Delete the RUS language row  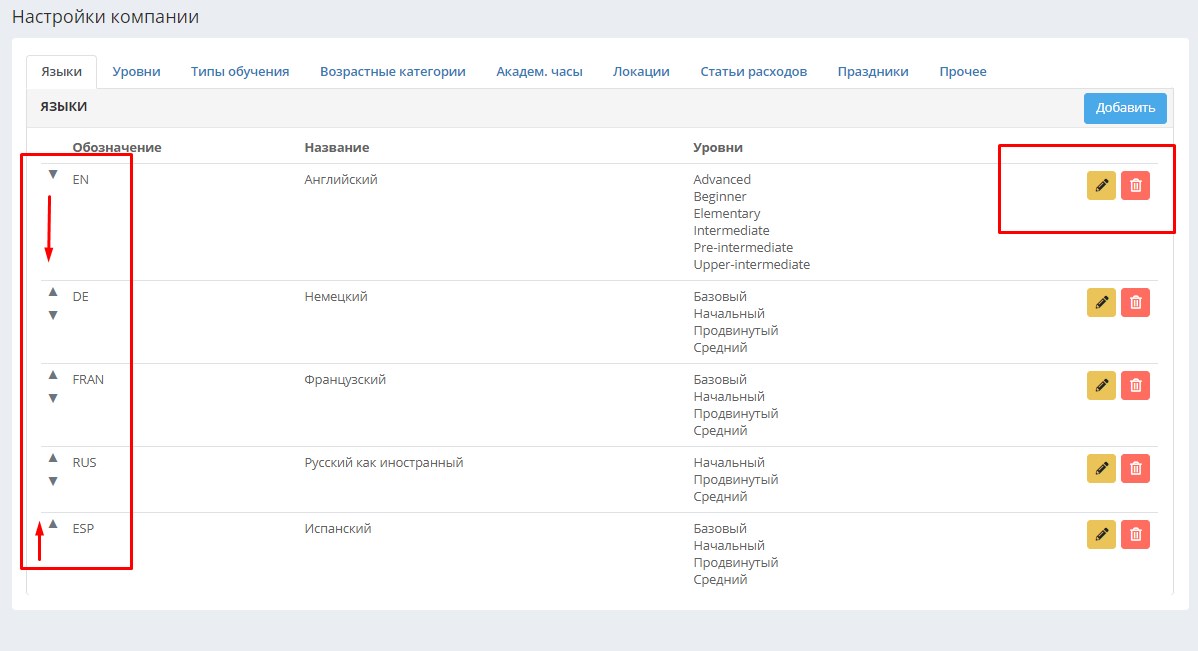click(1135, 468)
